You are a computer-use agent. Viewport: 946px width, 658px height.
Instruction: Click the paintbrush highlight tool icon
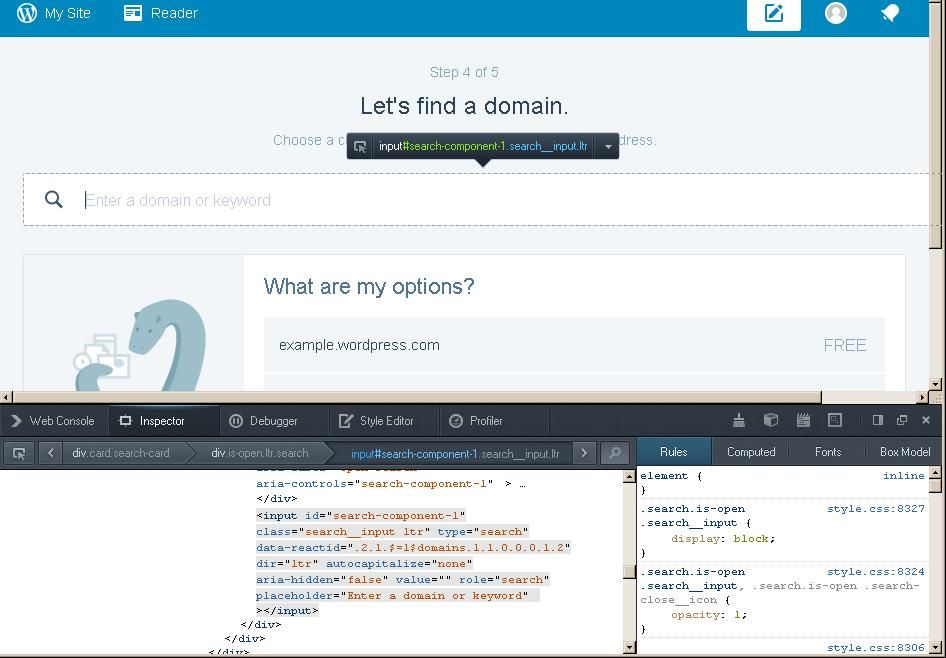738,421
